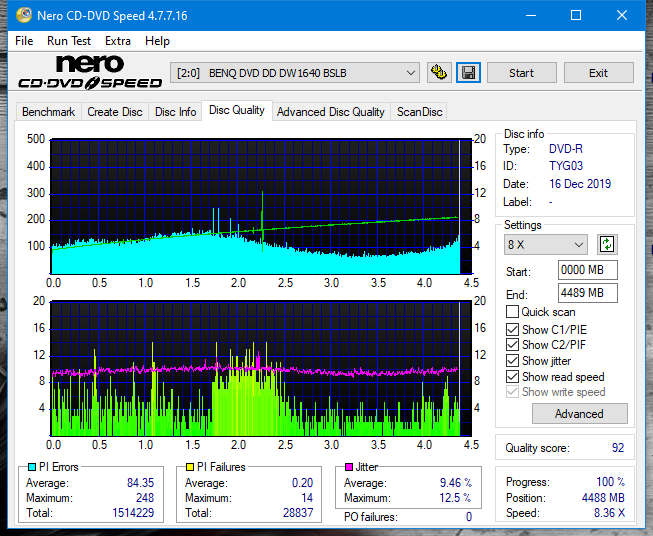653x536 pixels.
Task: Toggle the Show C2/PIF checkbox
Action: [512, 345]
